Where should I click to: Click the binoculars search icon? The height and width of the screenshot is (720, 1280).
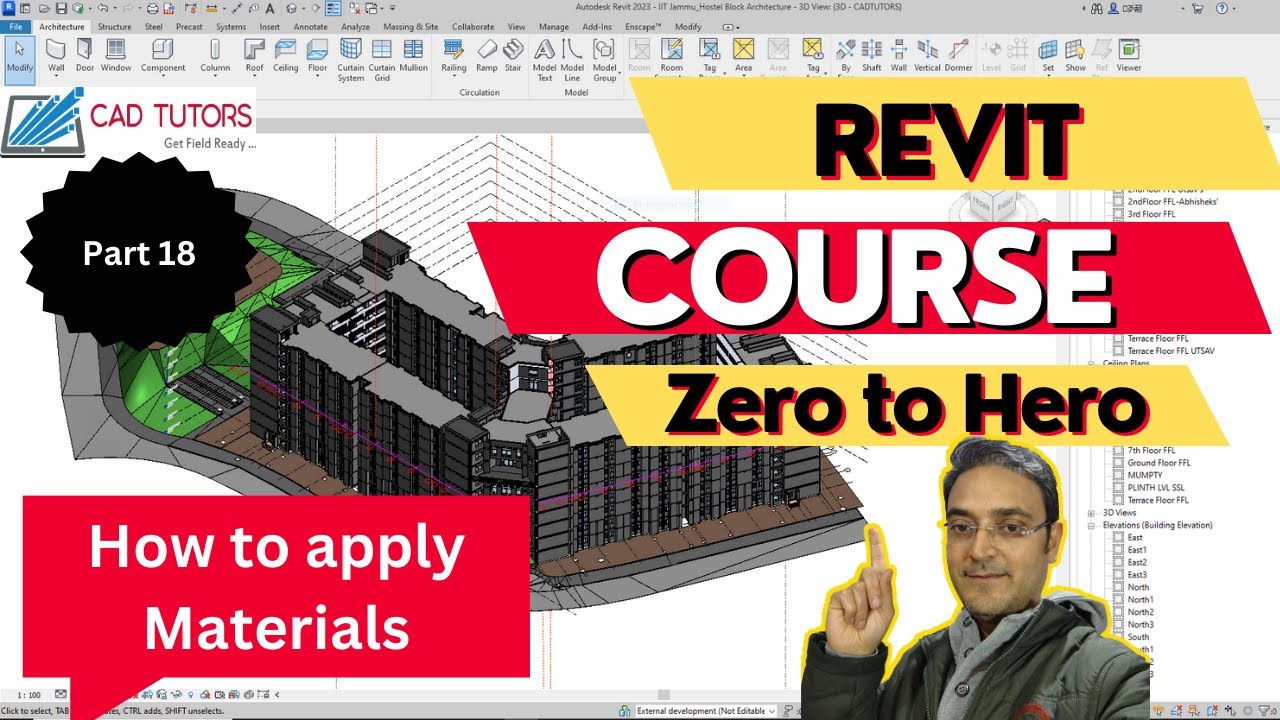1096,8
